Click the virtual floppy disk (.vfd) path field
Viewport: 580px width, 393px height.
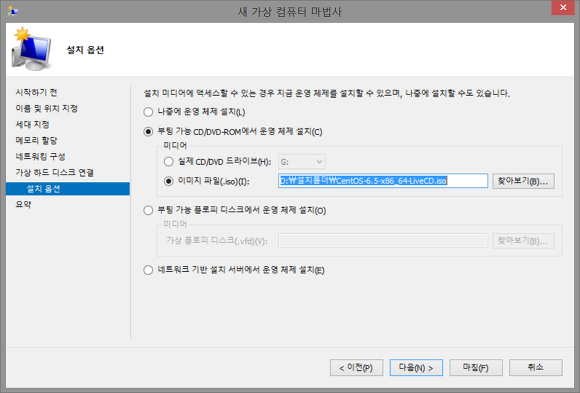[383, 241]
